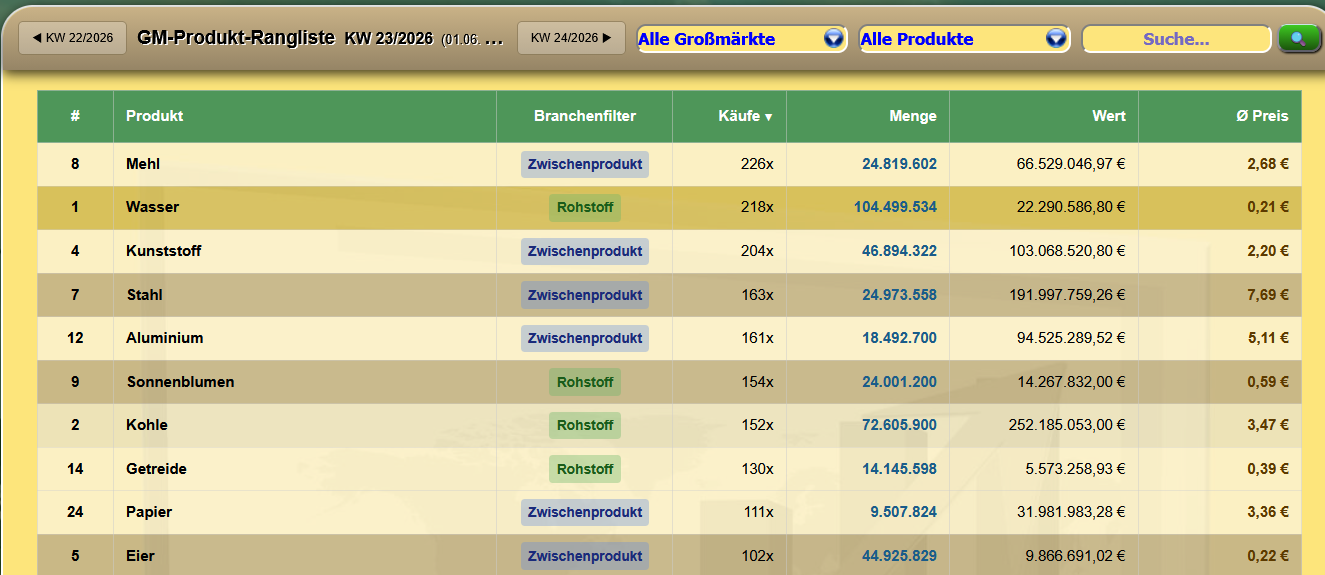Image resolution: width=1325 pixels, height=575 pixels.
Task: Select value 252.185.053,00 € for Kohle
Action: (1067, 425)
